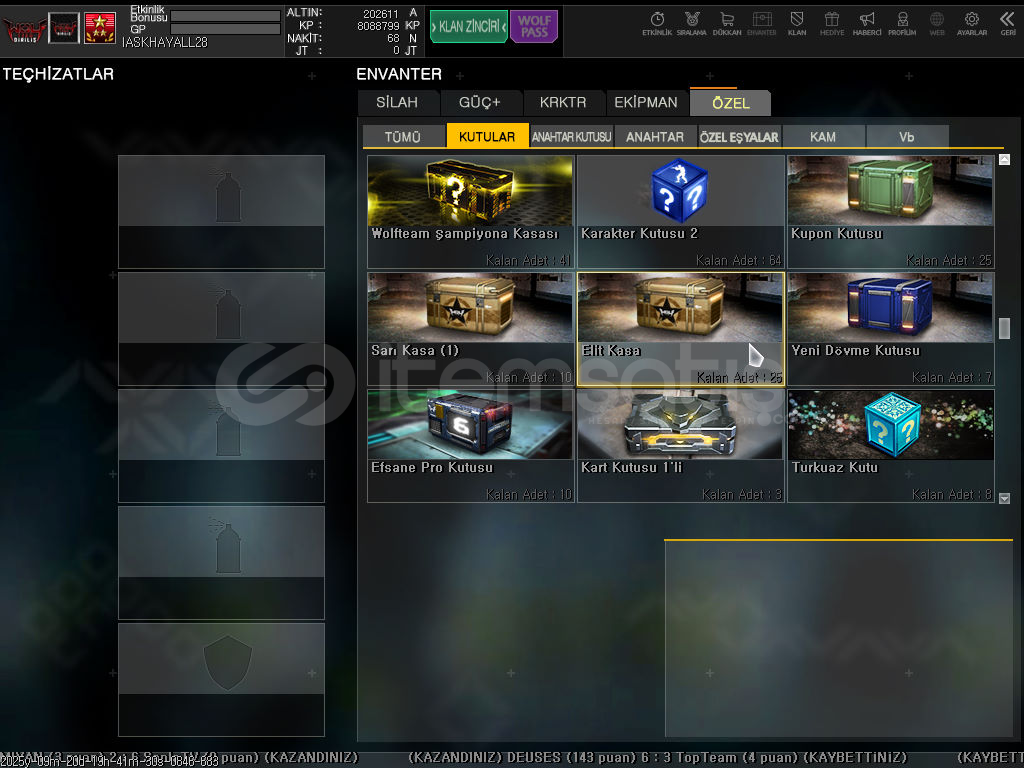
Task: Click the inventory scrollbar down arrow
Action: [x=1004, y=498]
